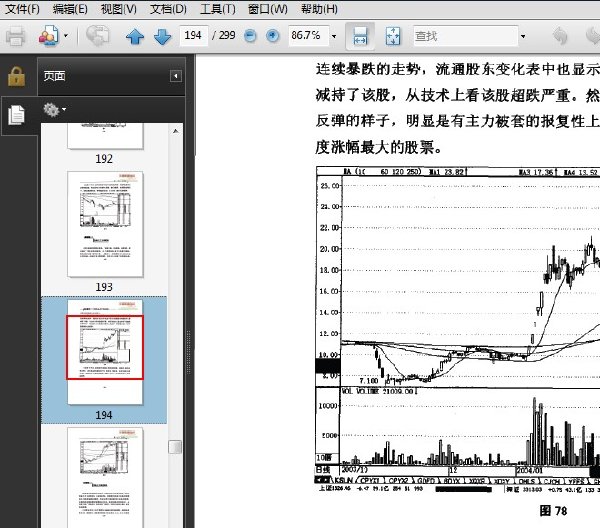The width and height of the screenshot is (600, 528).
Task: Open the 文档(D) menu
Action: click(x=168, y=9)
